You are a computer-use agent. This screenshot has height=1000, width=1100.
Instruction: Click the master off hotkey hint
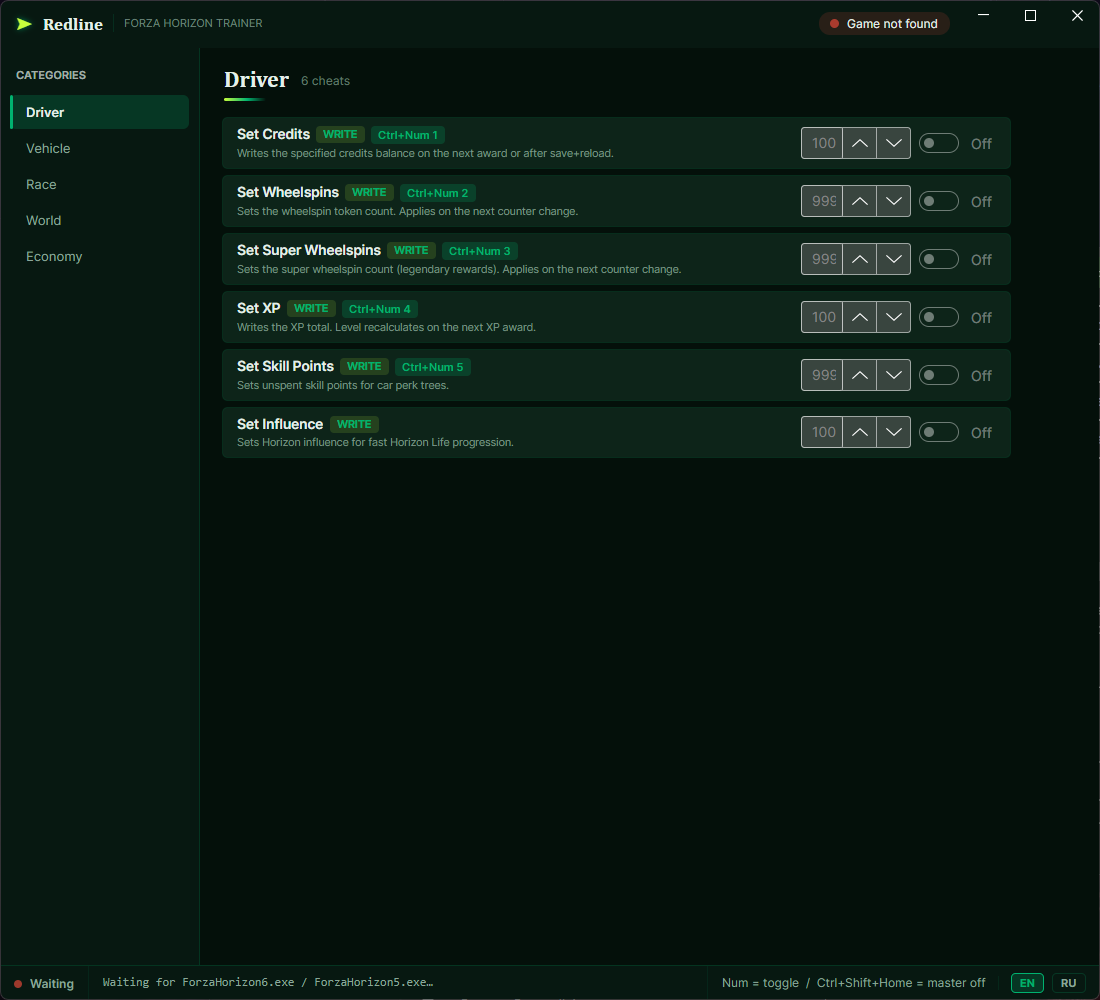pos(901,983)
